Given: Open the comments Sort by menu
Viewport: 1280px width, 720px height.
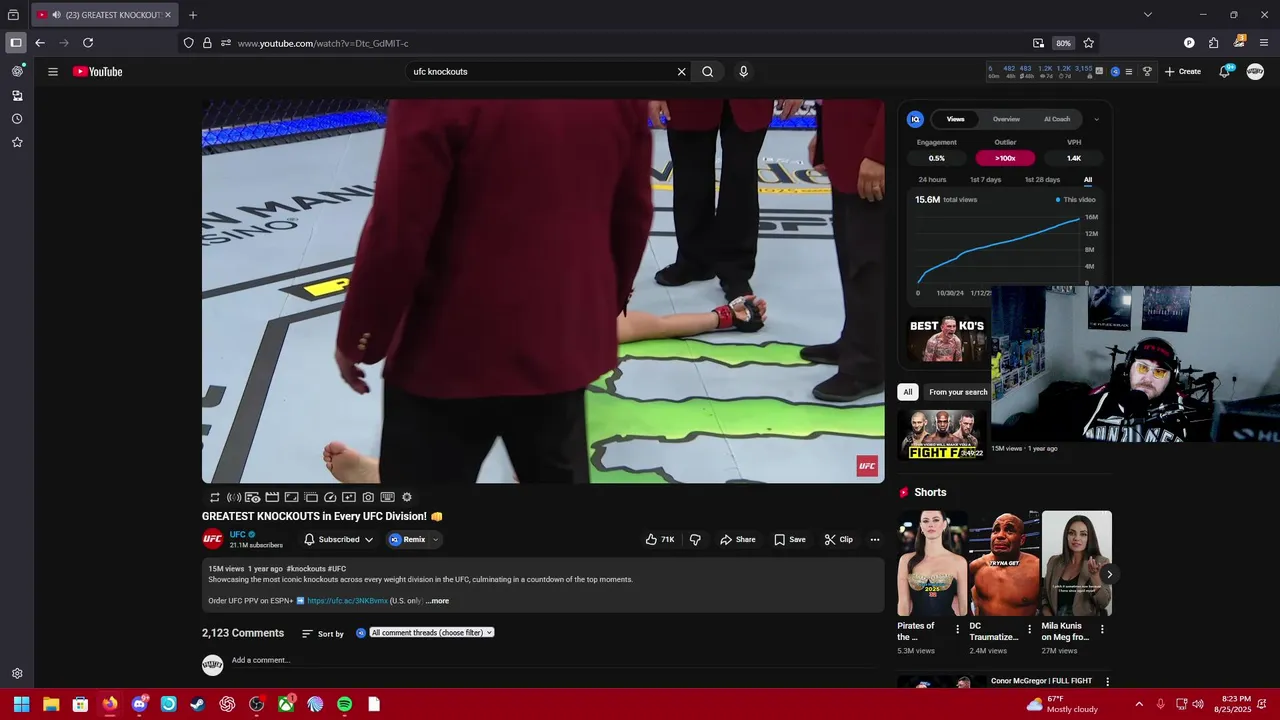Looking at the screenshot, I should click(323, 633).
